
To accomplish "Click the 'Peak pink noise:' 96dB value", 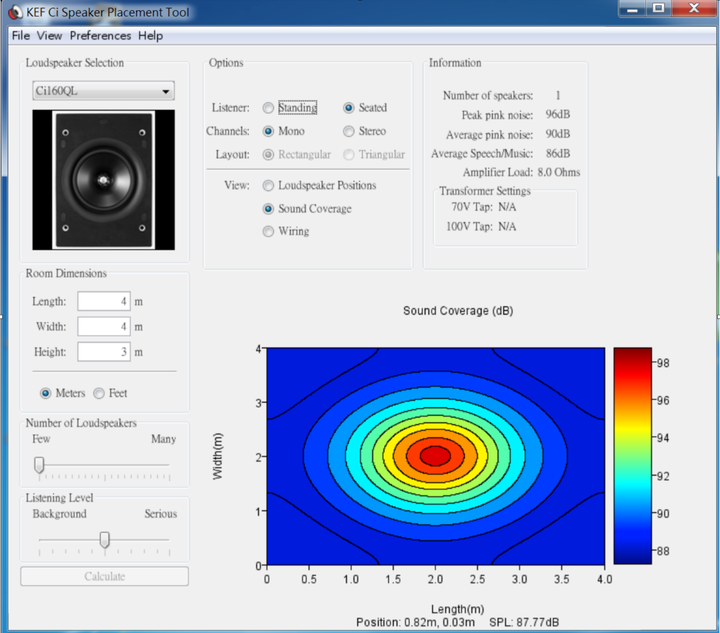I will (x=557, y=115).
